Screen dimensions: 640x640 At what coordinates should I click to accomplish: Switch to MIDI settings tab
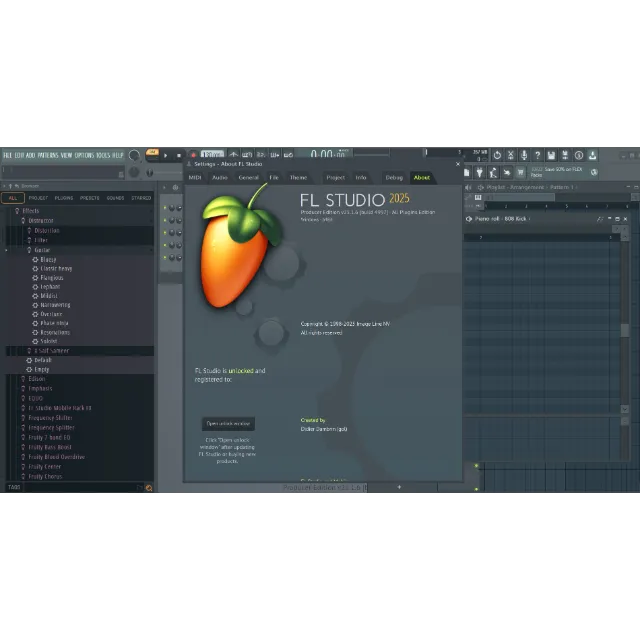(x=195, y=178)
